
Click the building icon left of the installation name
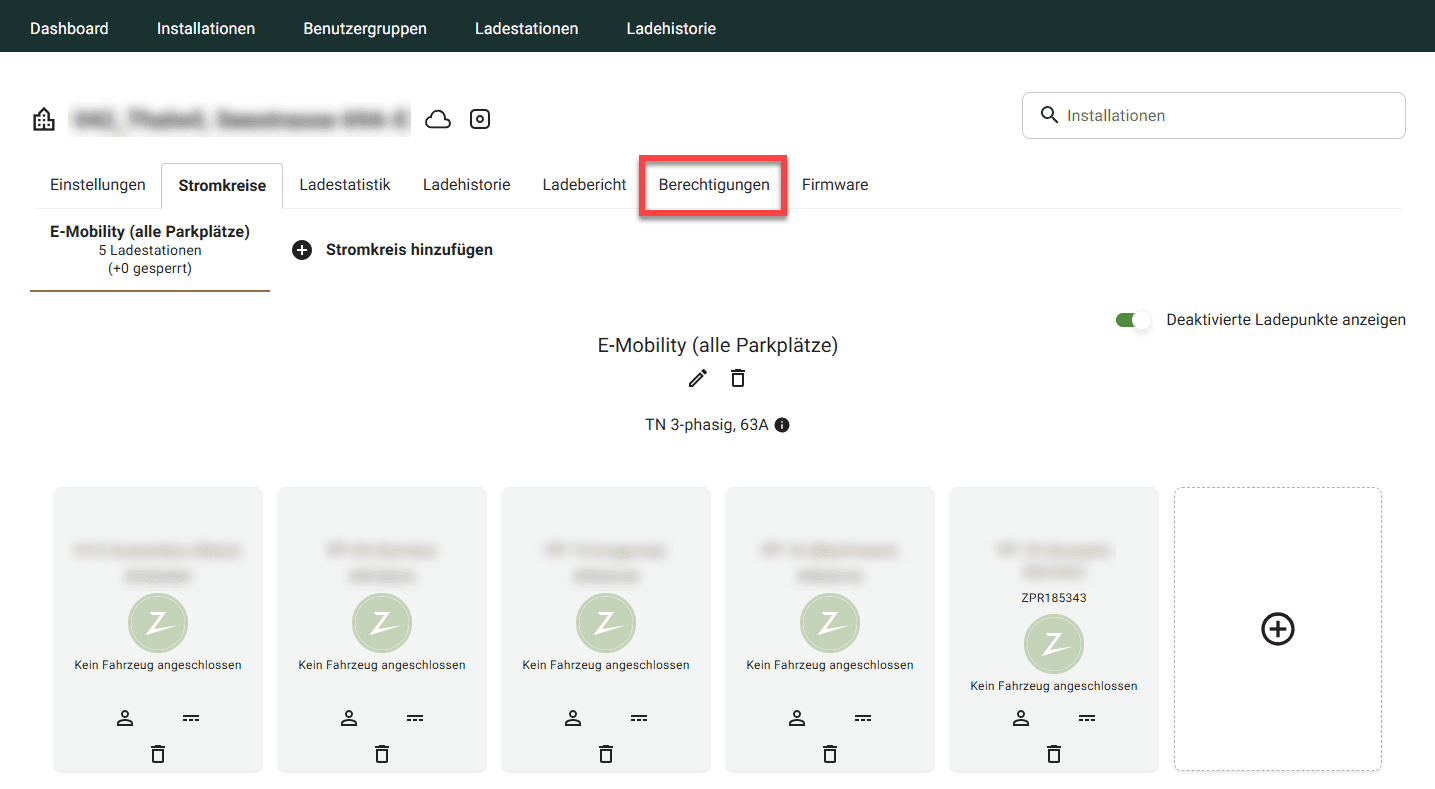(44, 120)
